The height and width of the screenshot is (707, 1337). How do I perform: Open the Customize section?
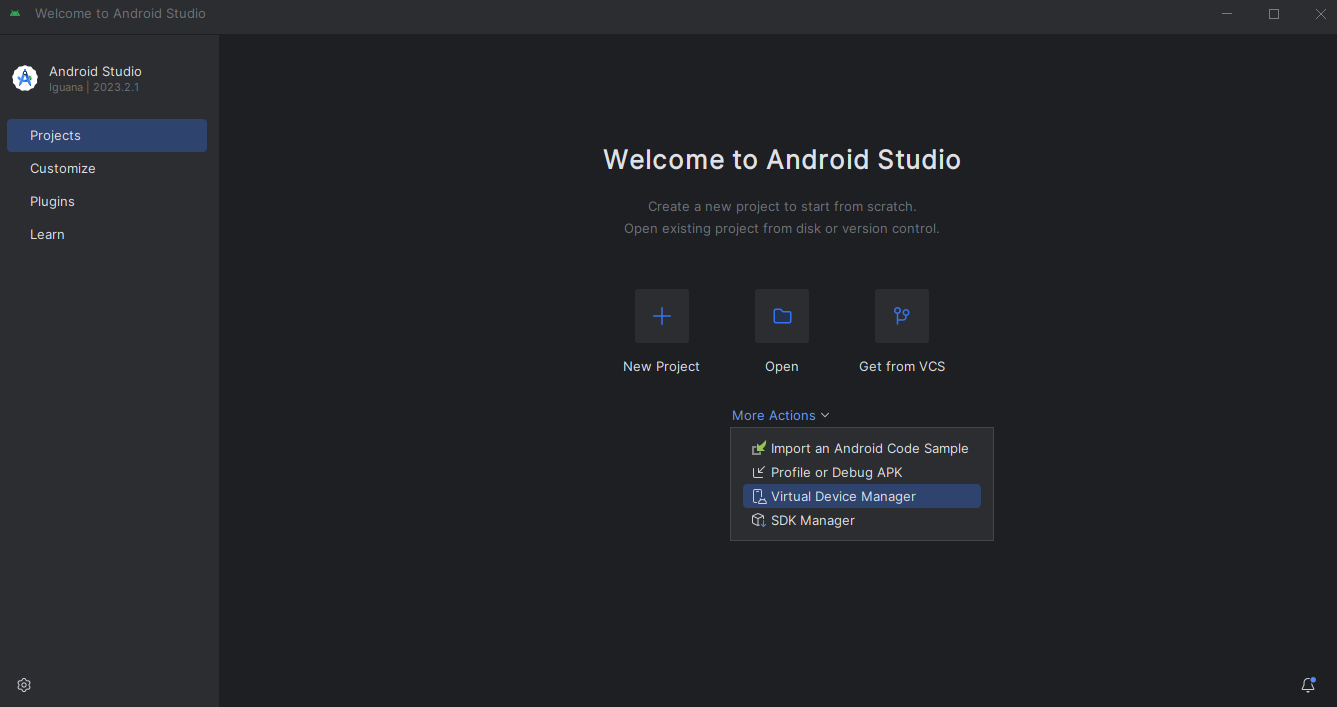click(63, 168)
